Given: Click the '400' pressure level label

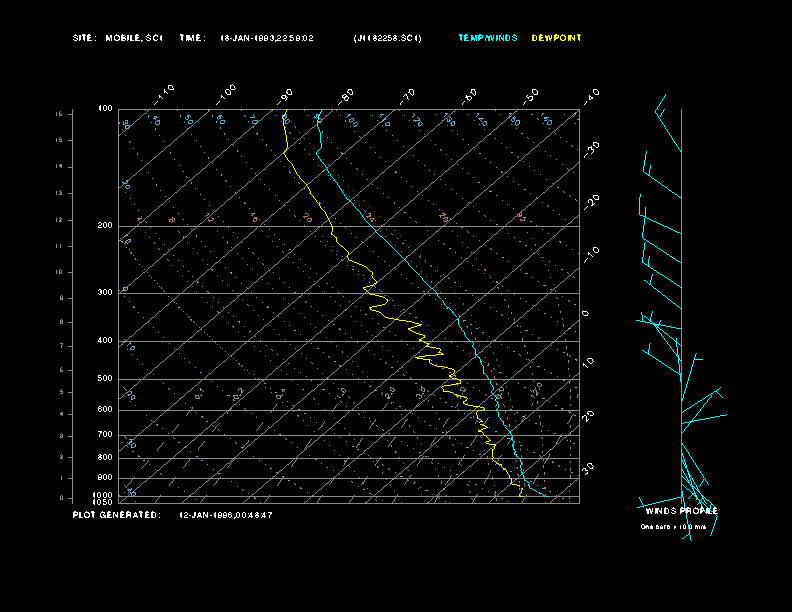Looking at the screenshot, I should coord(105,340).
